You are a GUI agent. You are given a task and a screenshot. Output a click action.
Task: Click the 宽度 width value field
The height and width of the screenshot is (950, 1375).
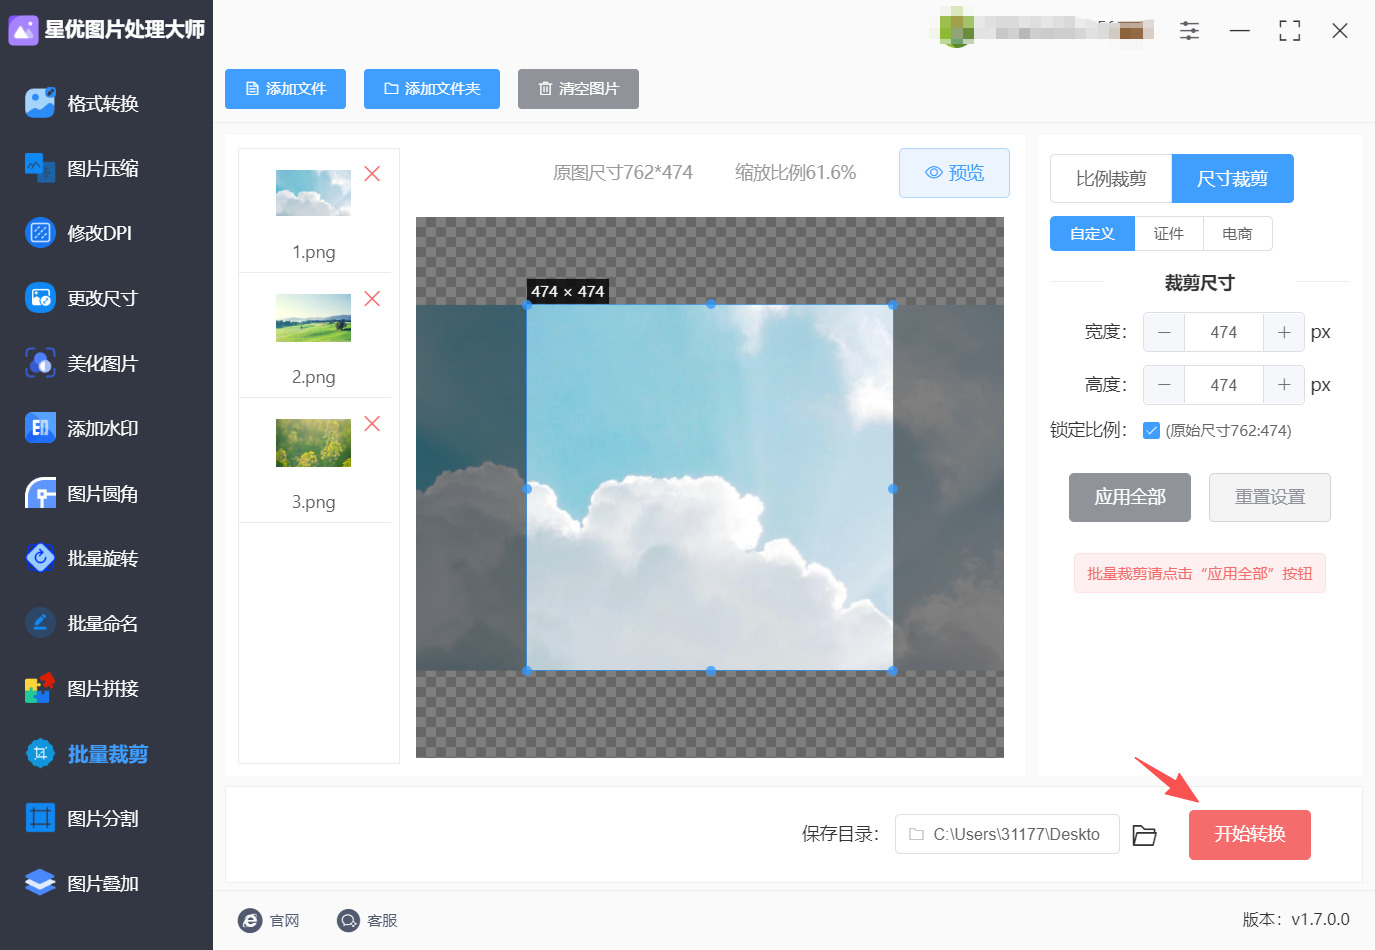(x=1224, y=332)
